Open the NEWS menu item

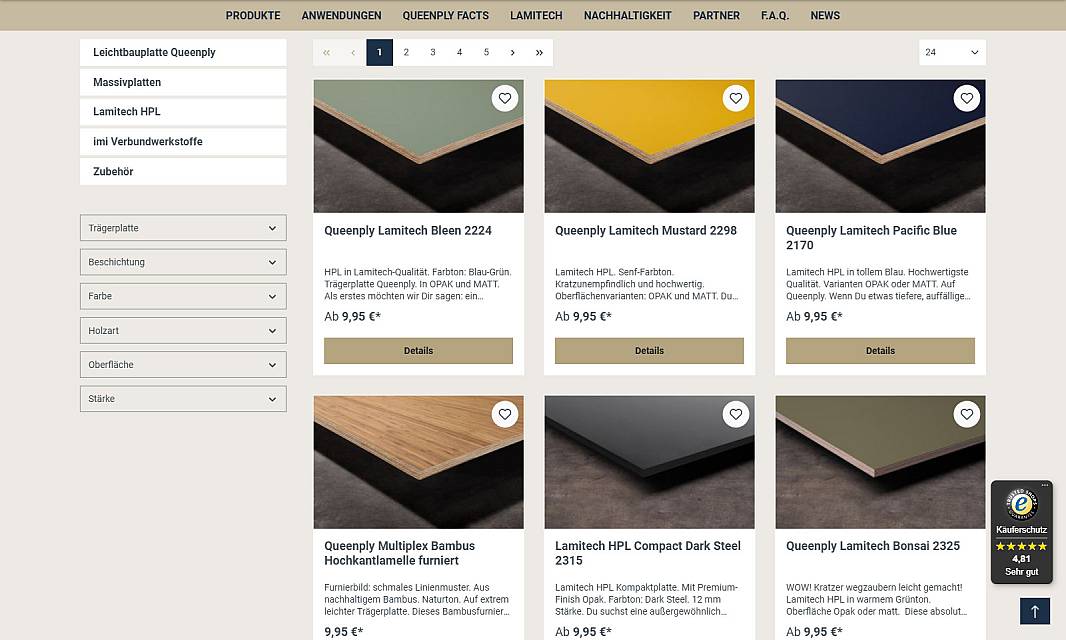[825, 15]
